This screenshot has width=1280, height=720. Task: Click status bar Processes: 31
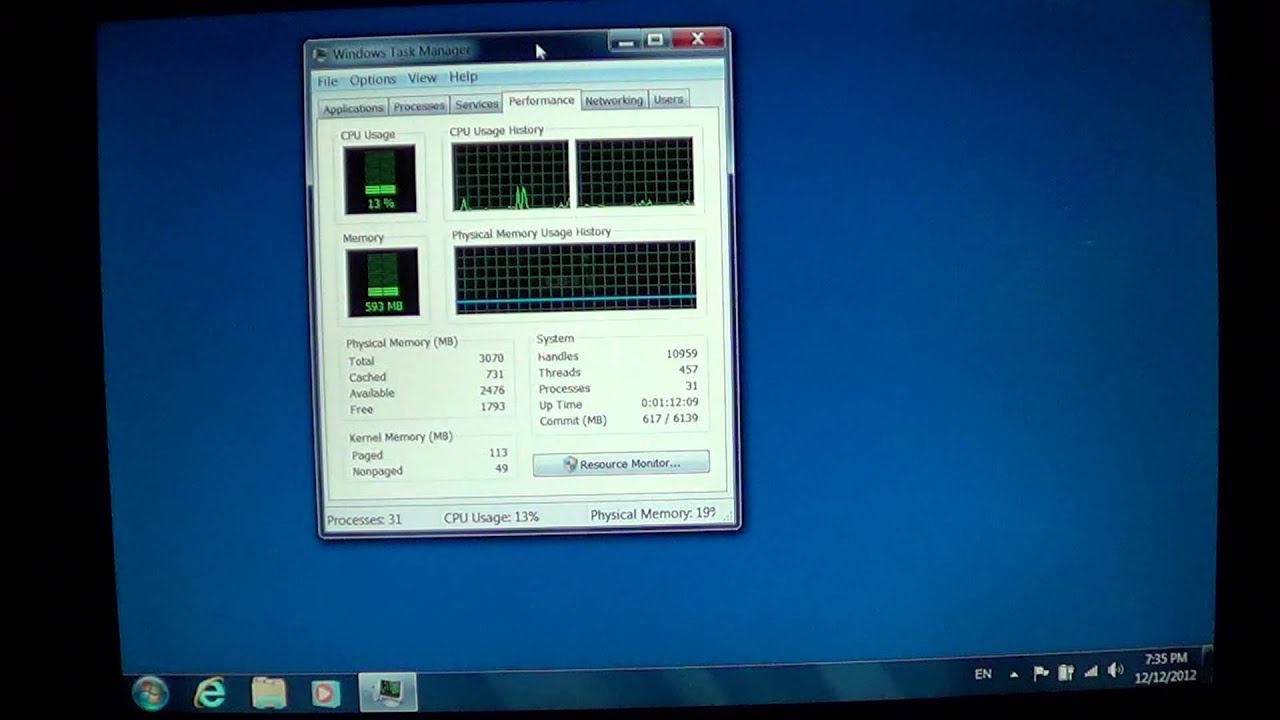click(x=364, y=519)
